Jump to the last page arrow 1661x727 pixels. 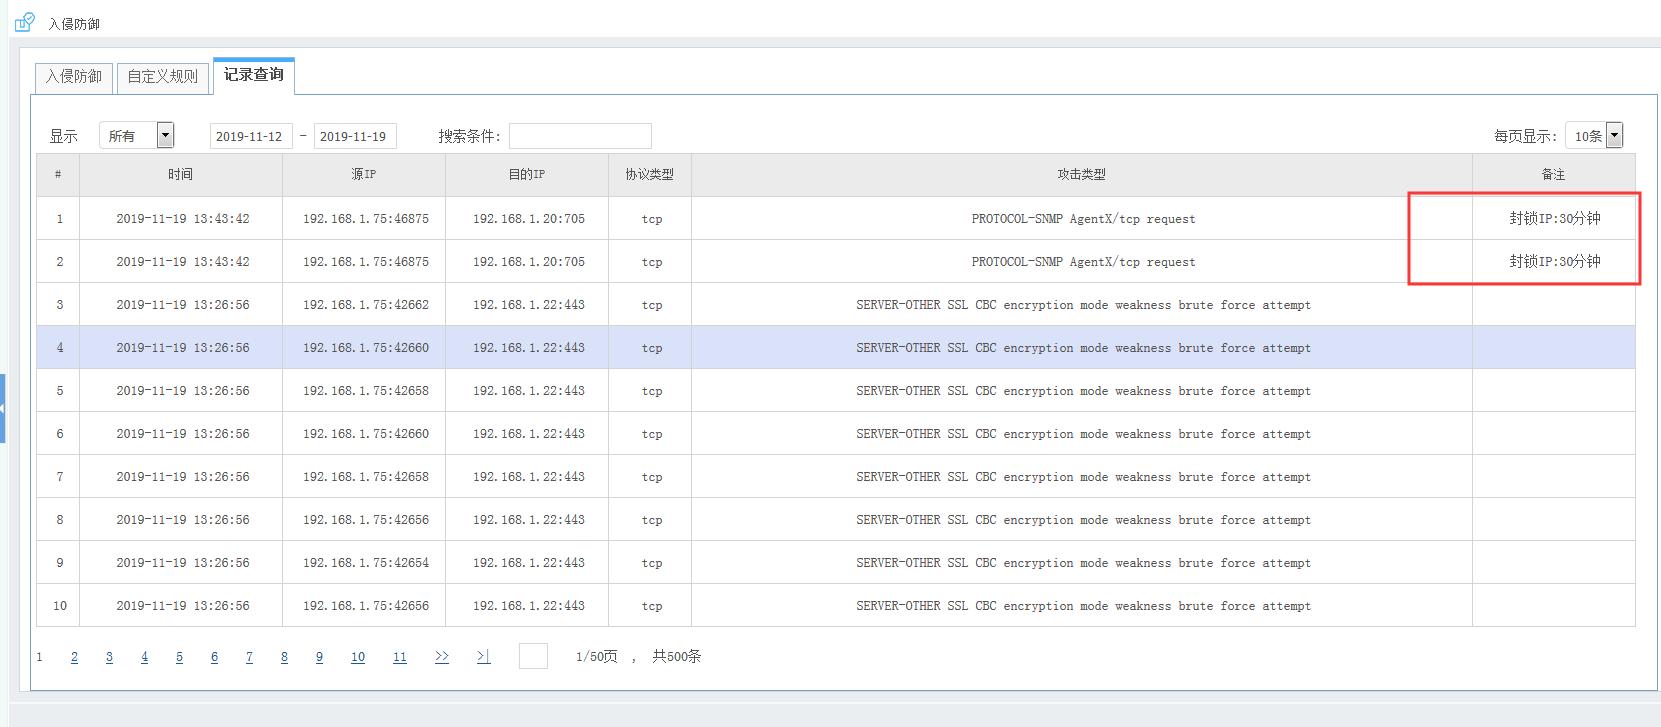click(483, 657)
